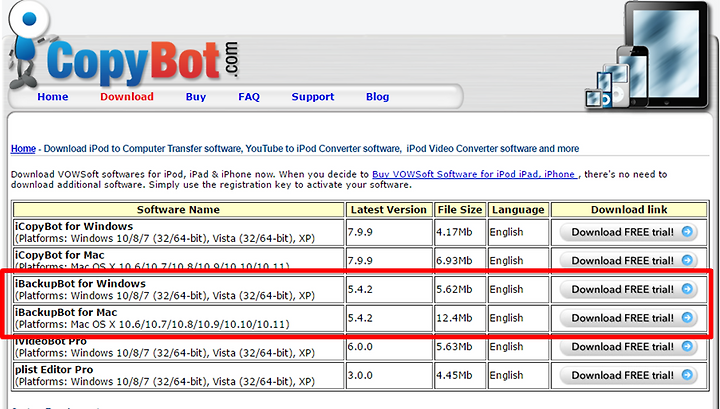Download free trial of plist Editor Pro
The width and height of the screenshot is (720, 409).
(x=629, y=375)
